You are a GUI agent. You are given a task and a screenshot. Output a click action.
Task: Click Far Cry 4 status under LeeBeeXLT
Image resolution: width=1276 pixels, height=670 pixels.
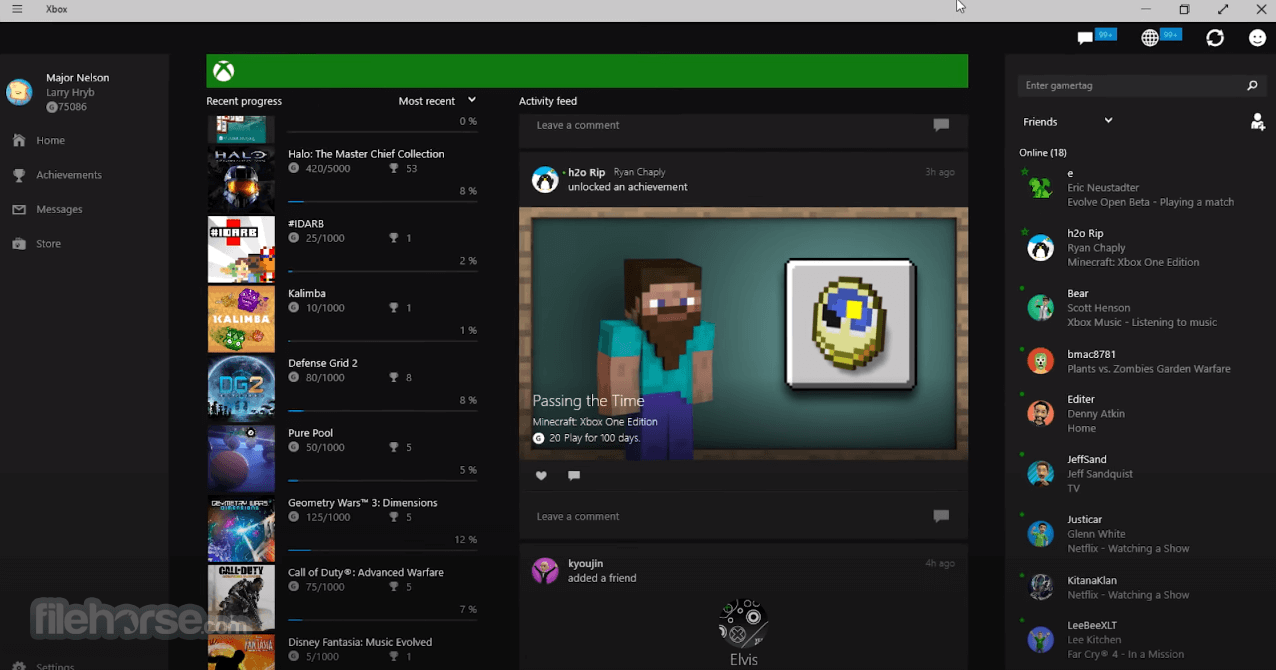point(1125,655)
